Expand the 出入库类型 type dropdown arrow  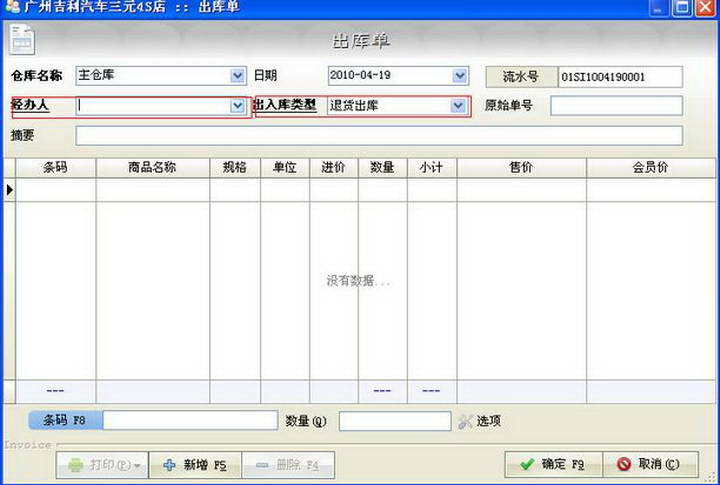point(458,106)
